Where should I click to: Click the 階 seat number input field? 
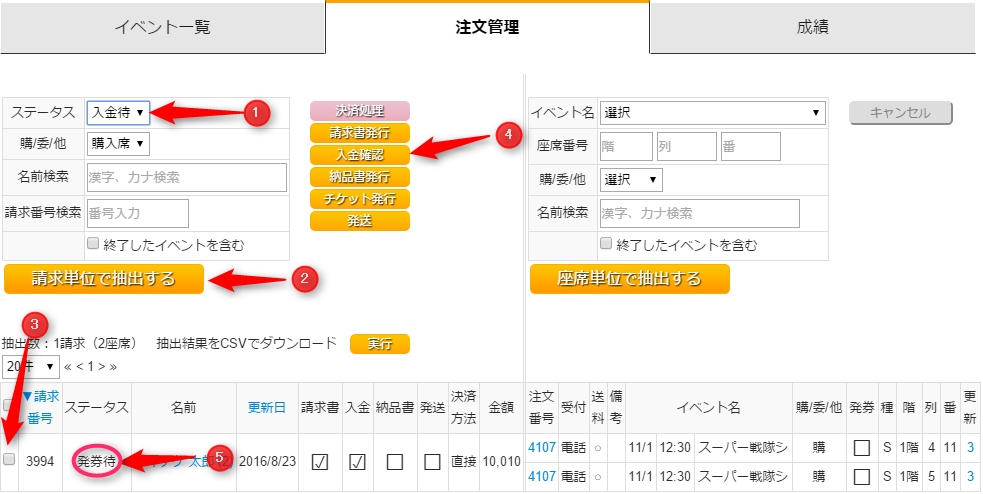[625, 147]
